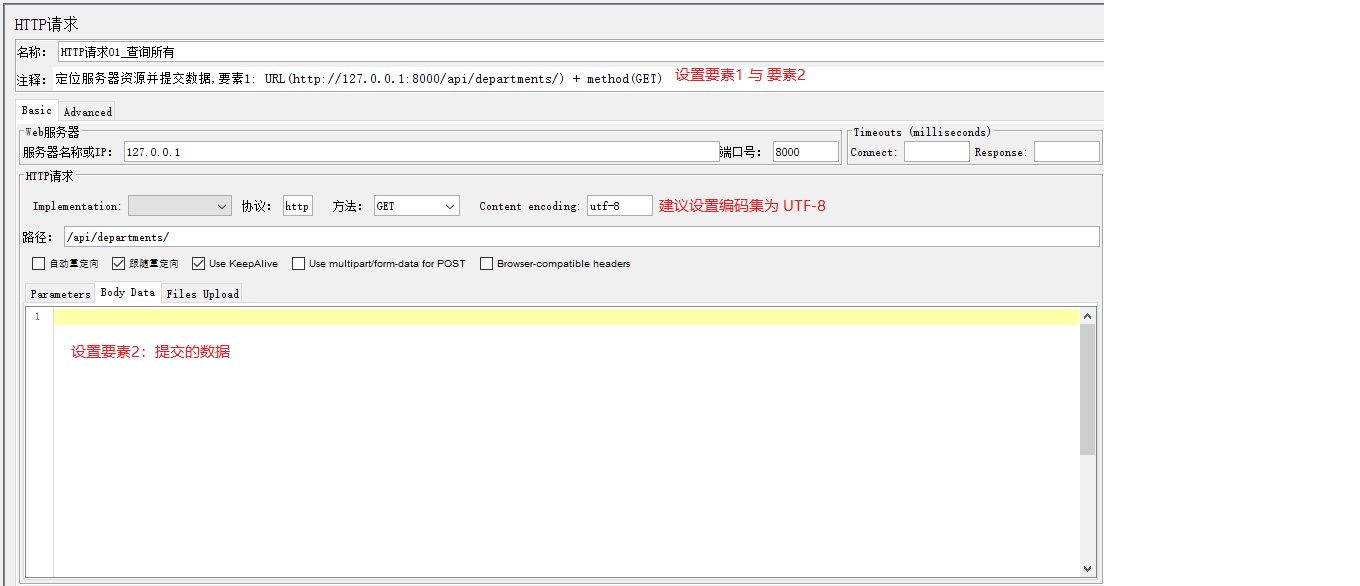Click the 协议 protocol field

click(298, 206)
